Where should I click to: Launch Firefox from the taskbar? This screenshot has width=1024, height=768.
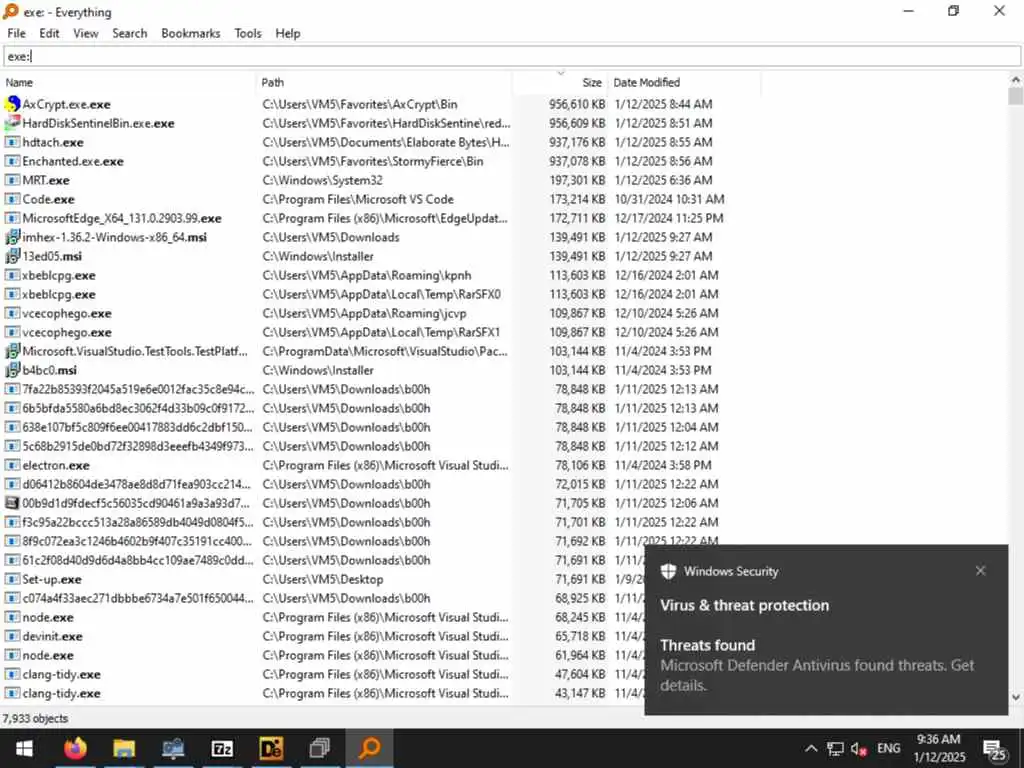75,748
